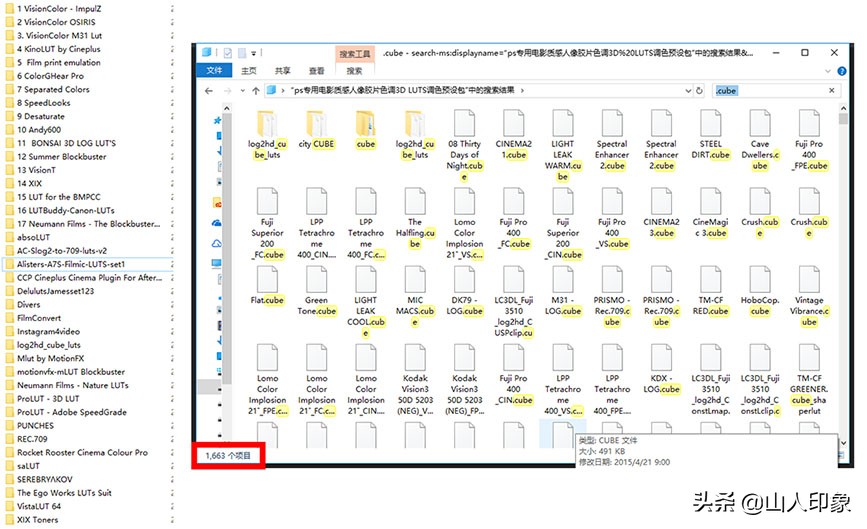Click the New folder icon in the quick access toolbar
The height and width of the screenshot is (529, 867).
pyautogui.click(x=242, y=53)
